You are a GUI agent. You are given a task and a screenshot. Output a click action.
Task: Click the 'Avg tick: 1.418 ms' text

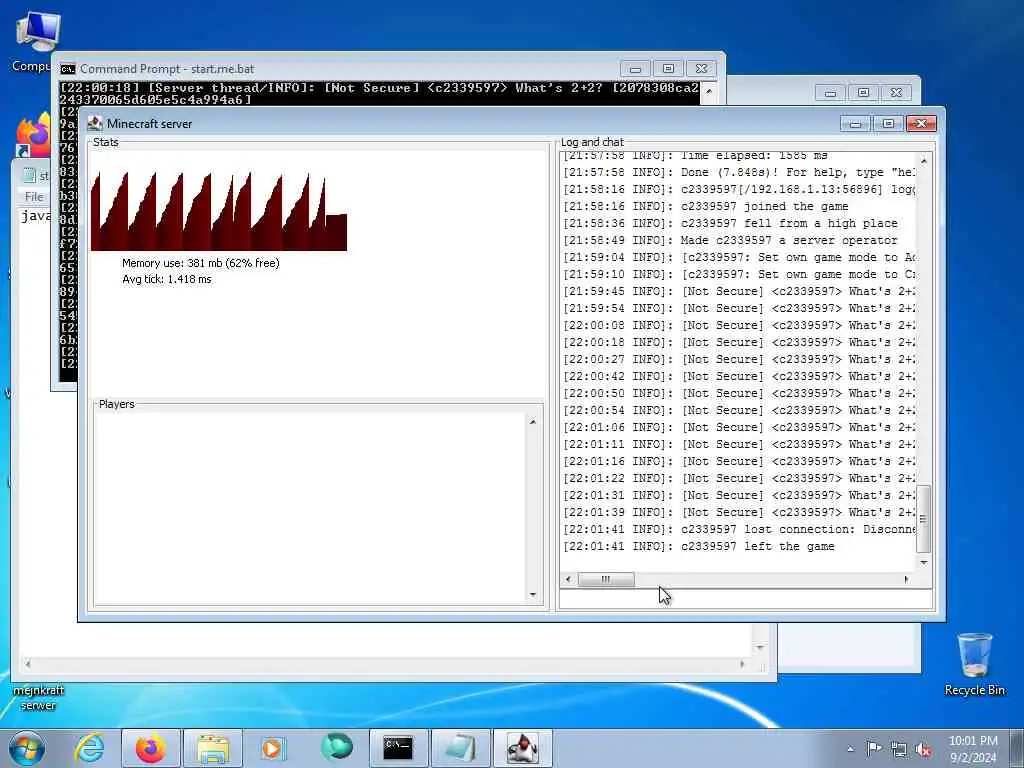[x=167, y=280]
